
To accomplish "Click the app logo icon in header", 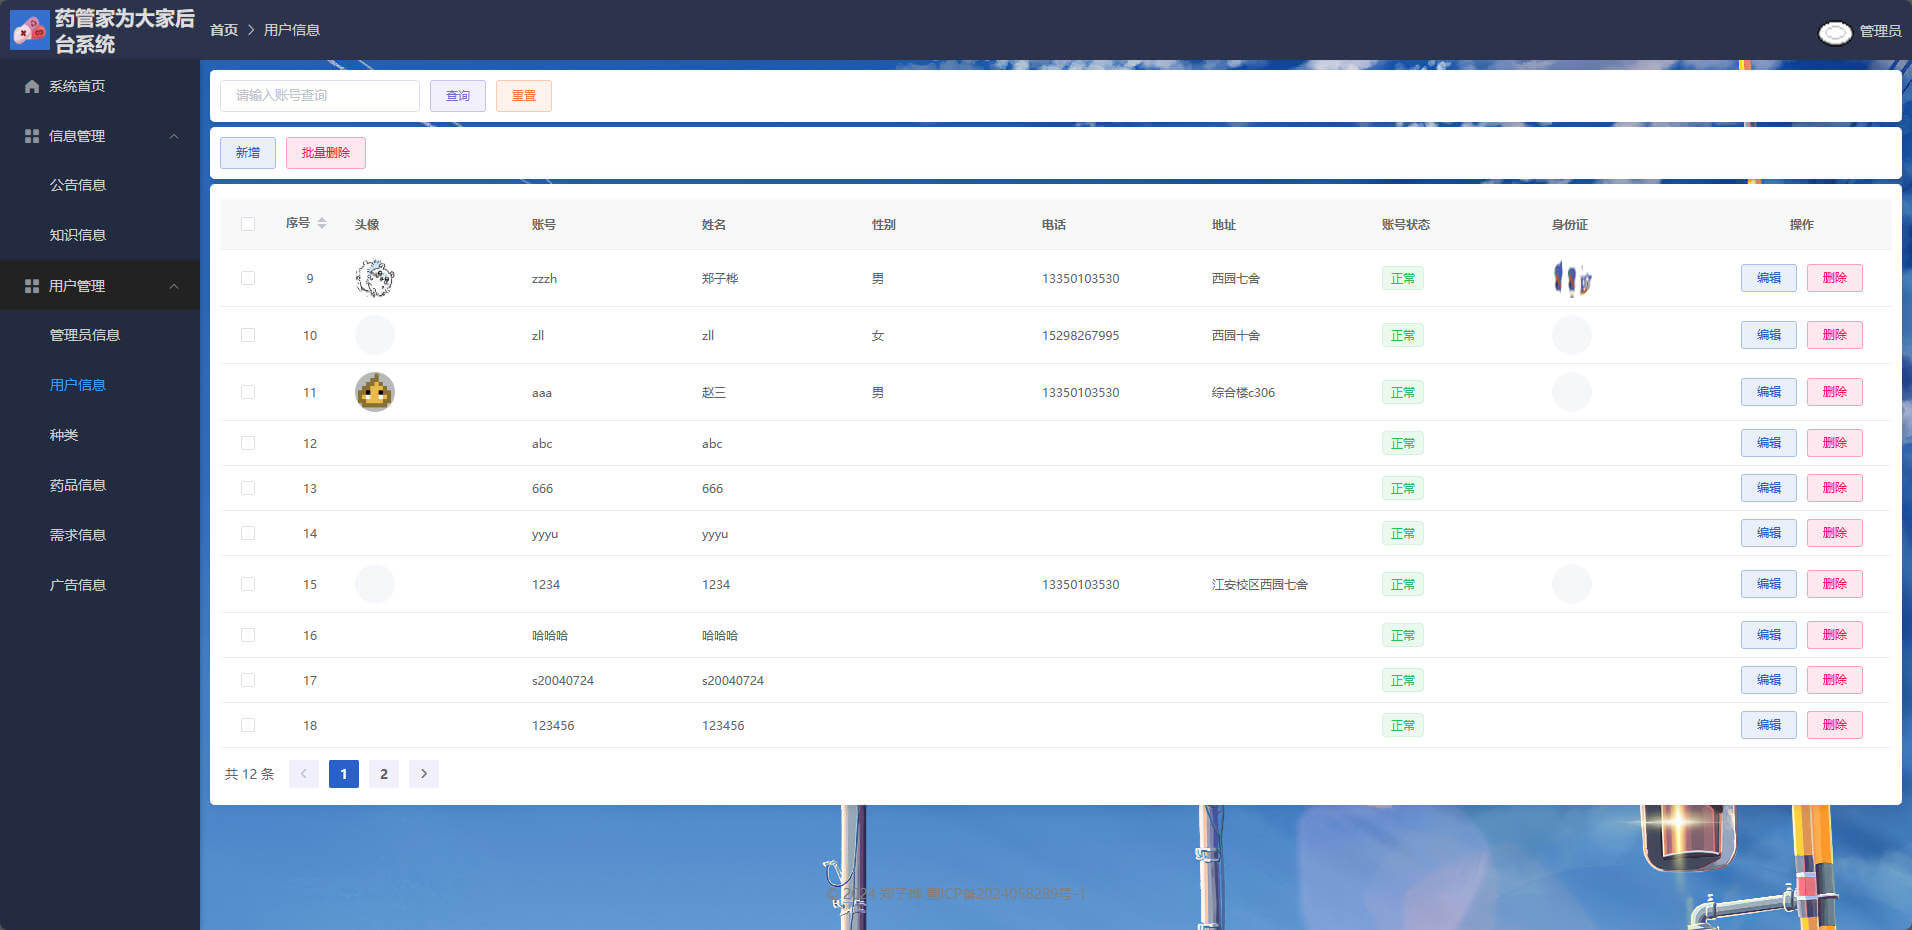I will (x=29, y=30).
